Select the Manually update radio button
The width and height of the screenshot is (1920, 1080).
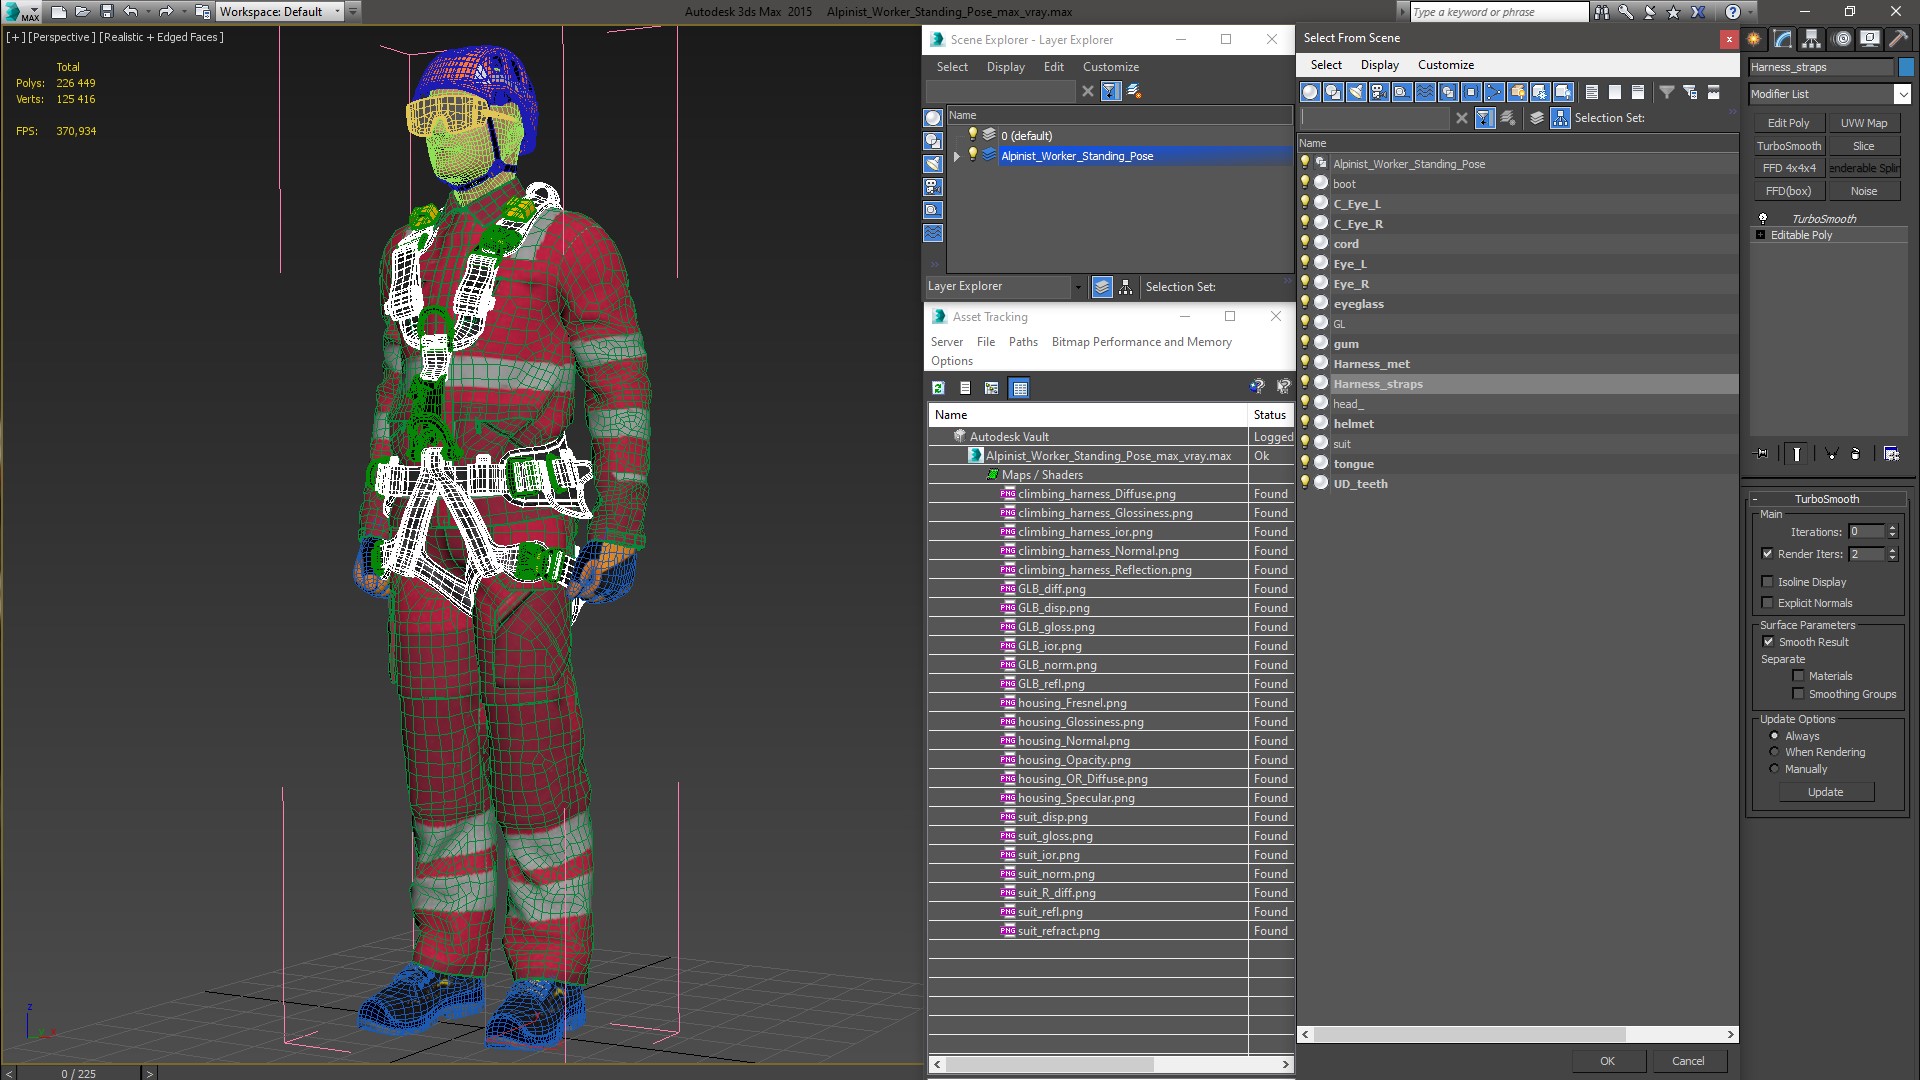pyautogui.click(x=1774, y=769)
